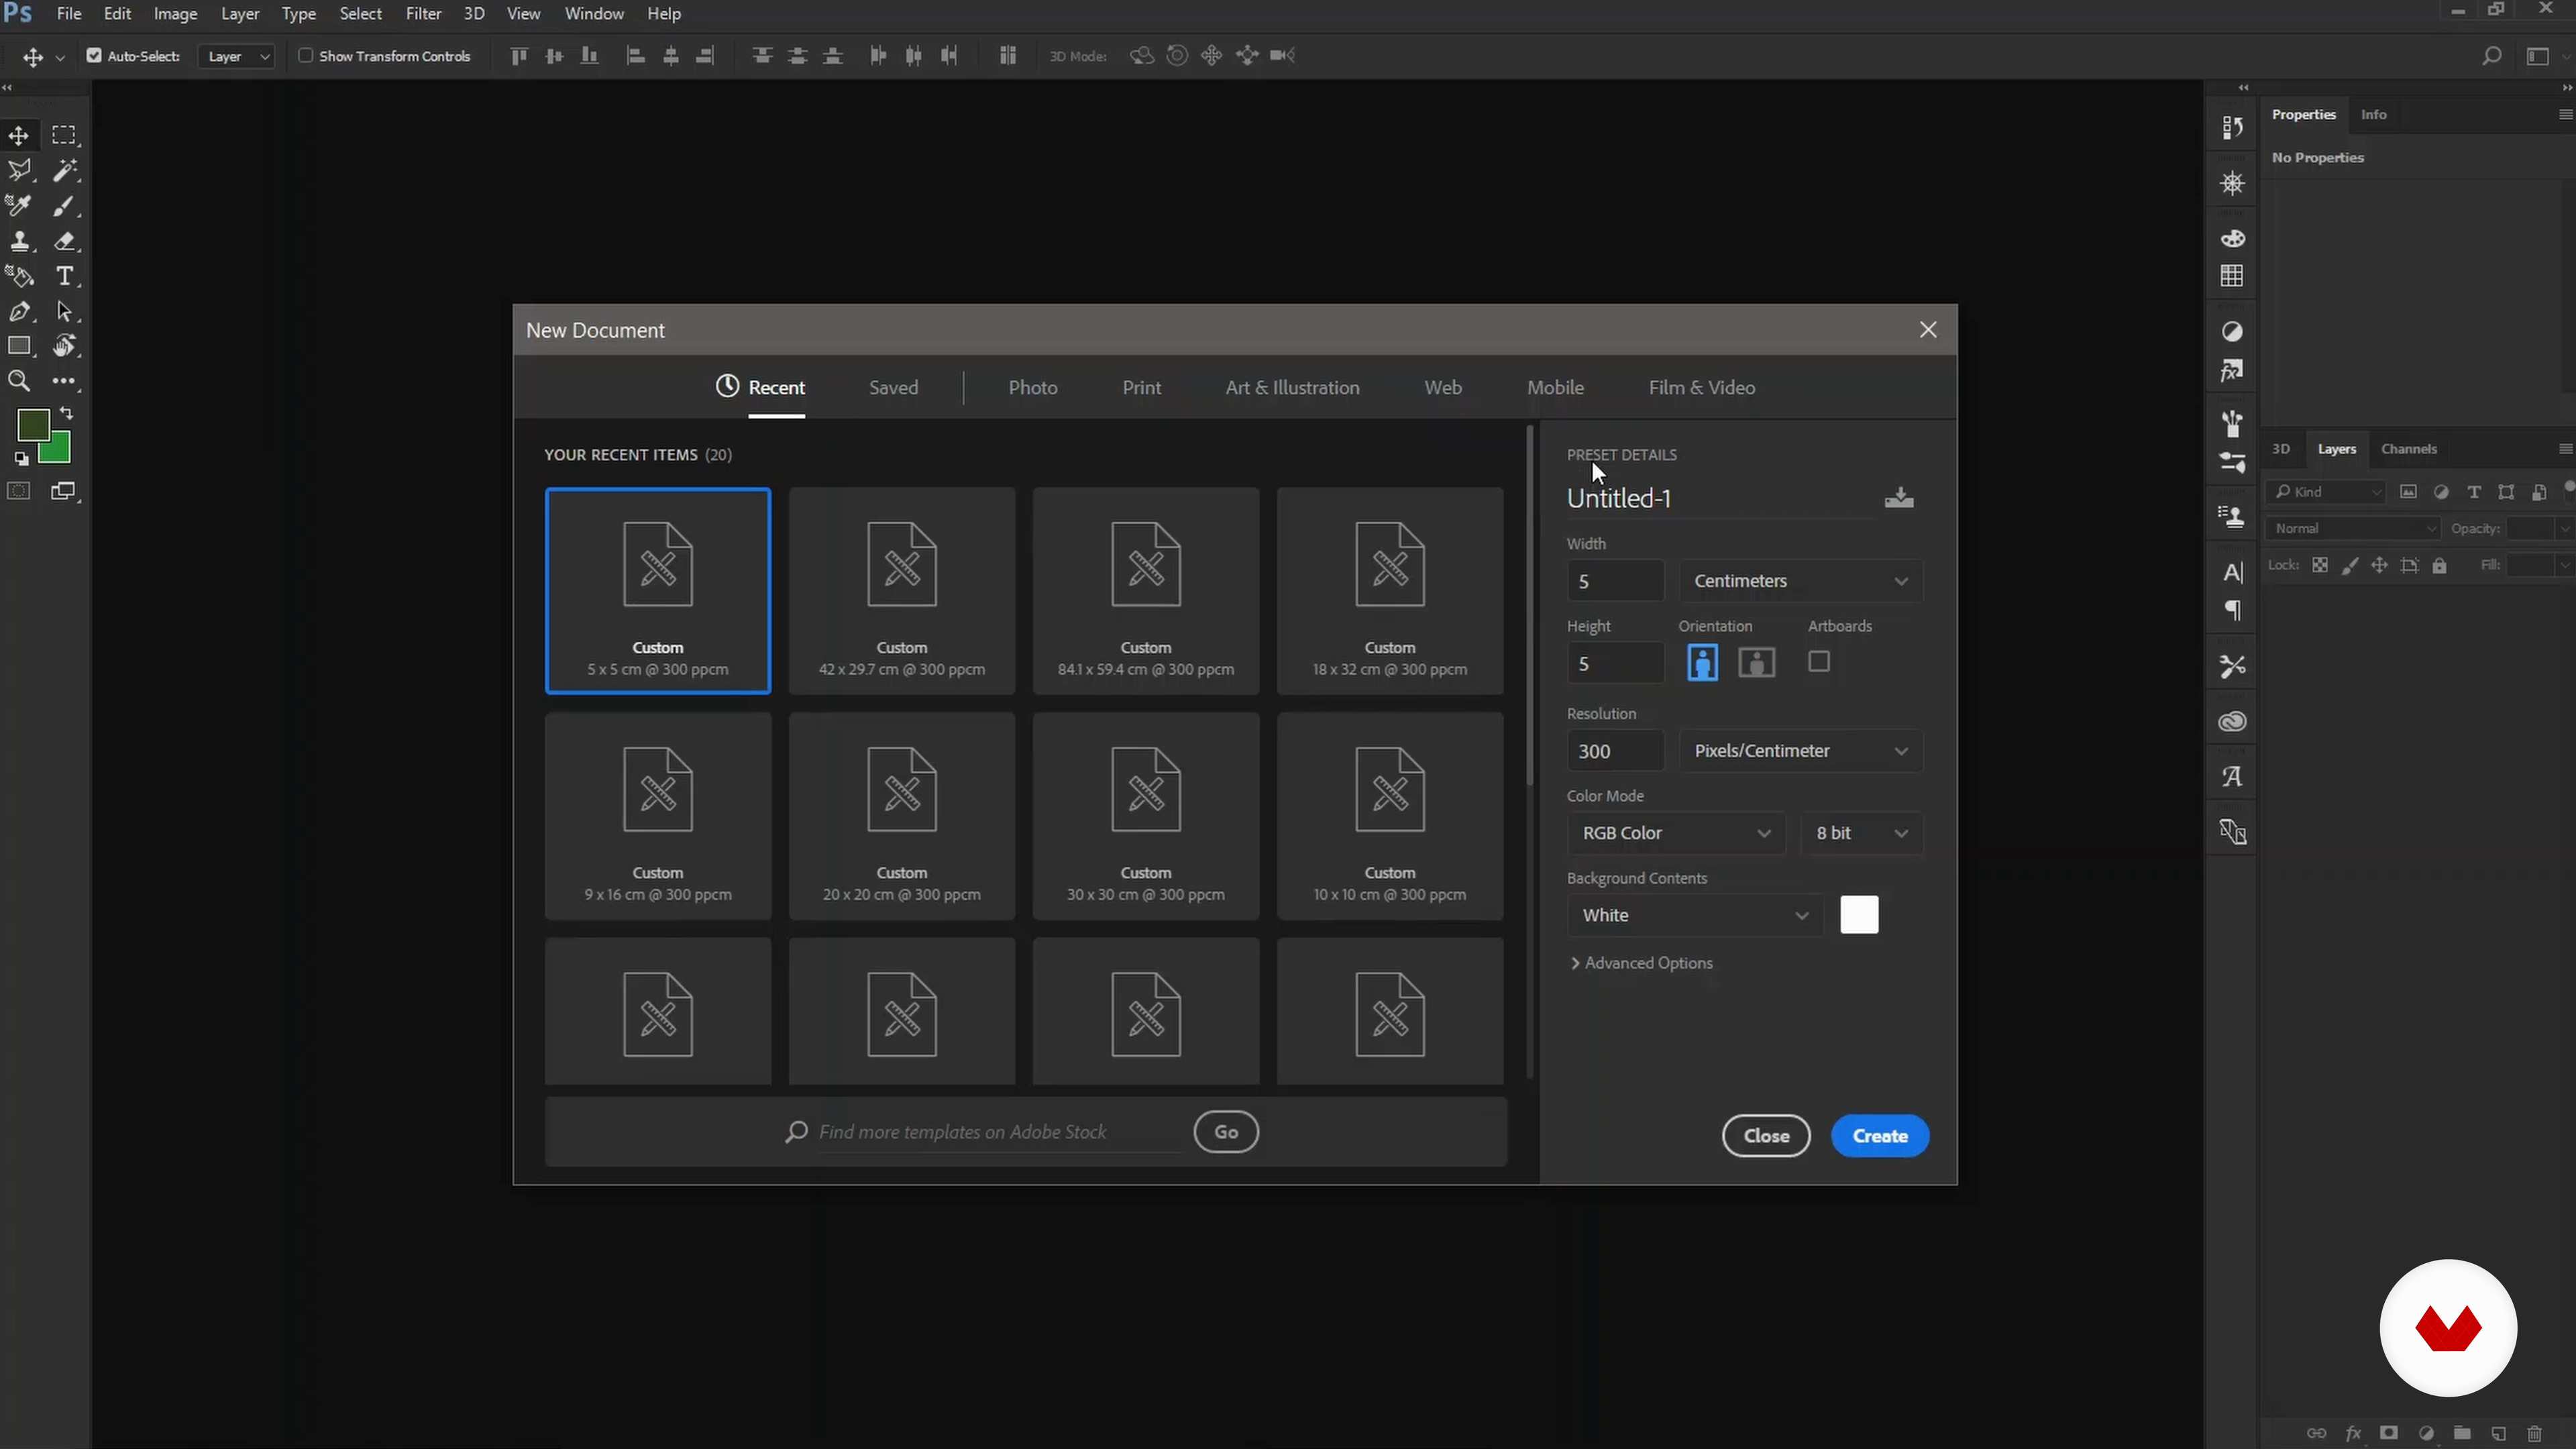
Task: Click the save preset icon beside Untitled-1
Action: (1899, 498)
